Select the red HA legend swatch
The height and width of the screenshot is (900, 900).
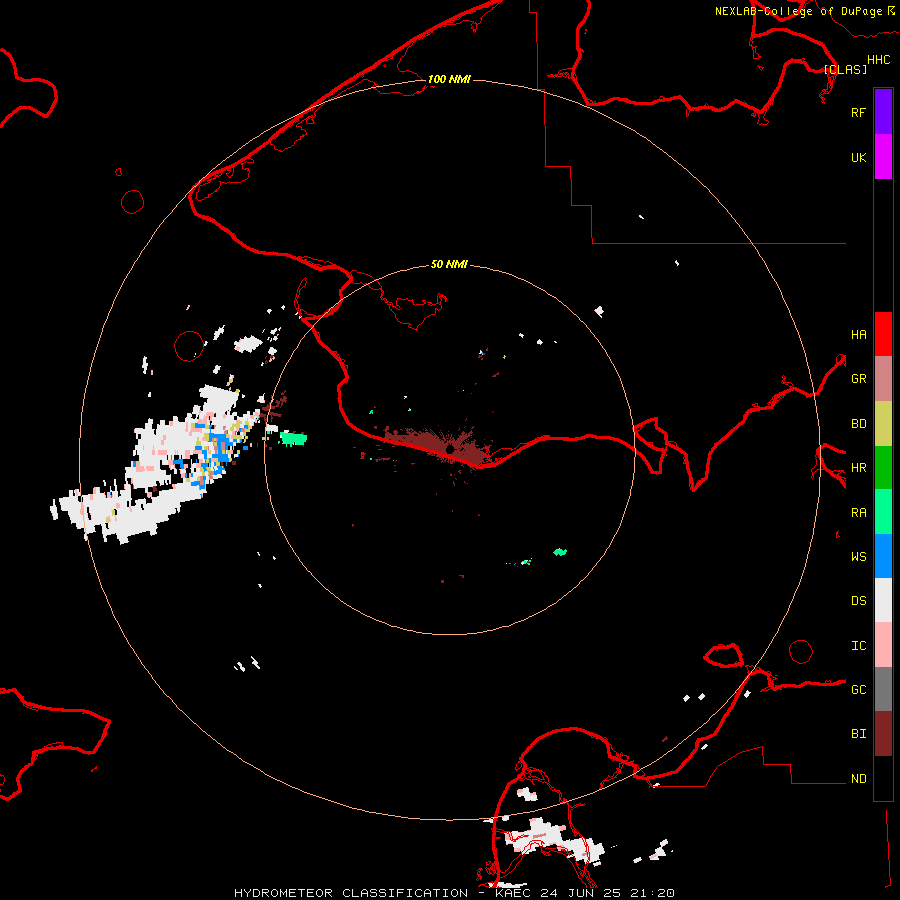tap(883, 334)
